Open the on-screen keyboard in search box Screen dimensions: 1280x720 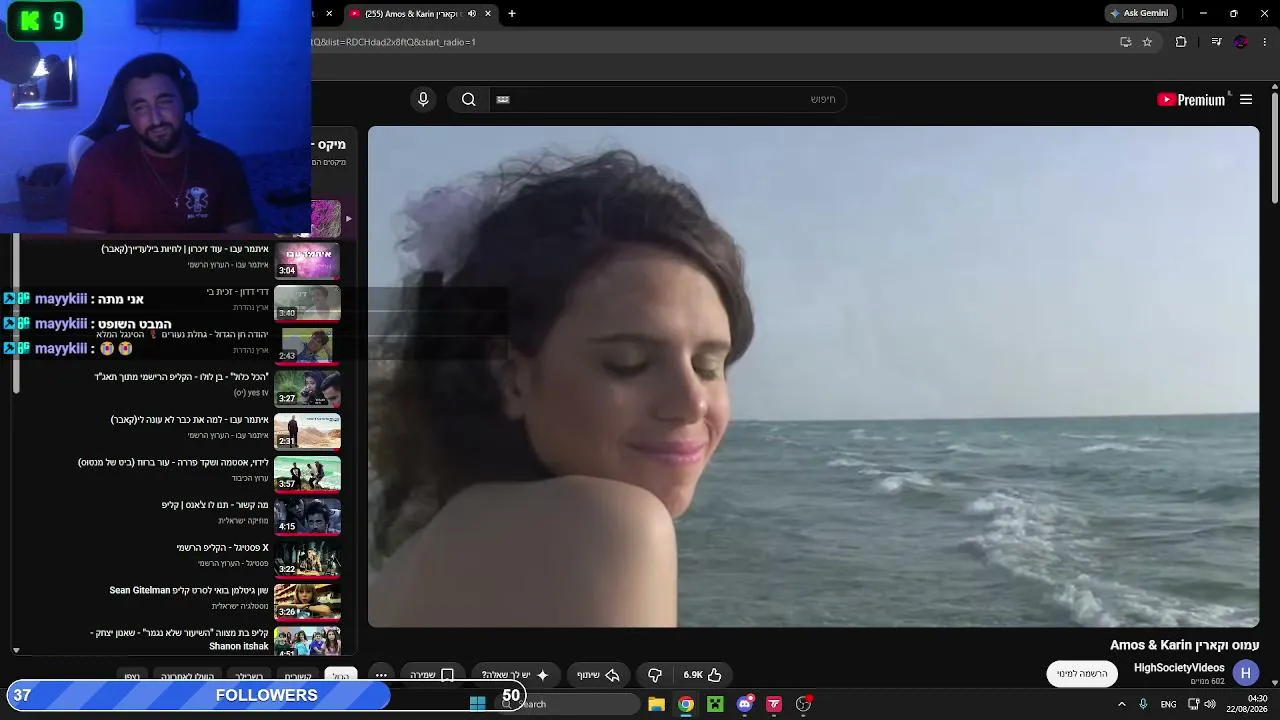tap(503, 99)
